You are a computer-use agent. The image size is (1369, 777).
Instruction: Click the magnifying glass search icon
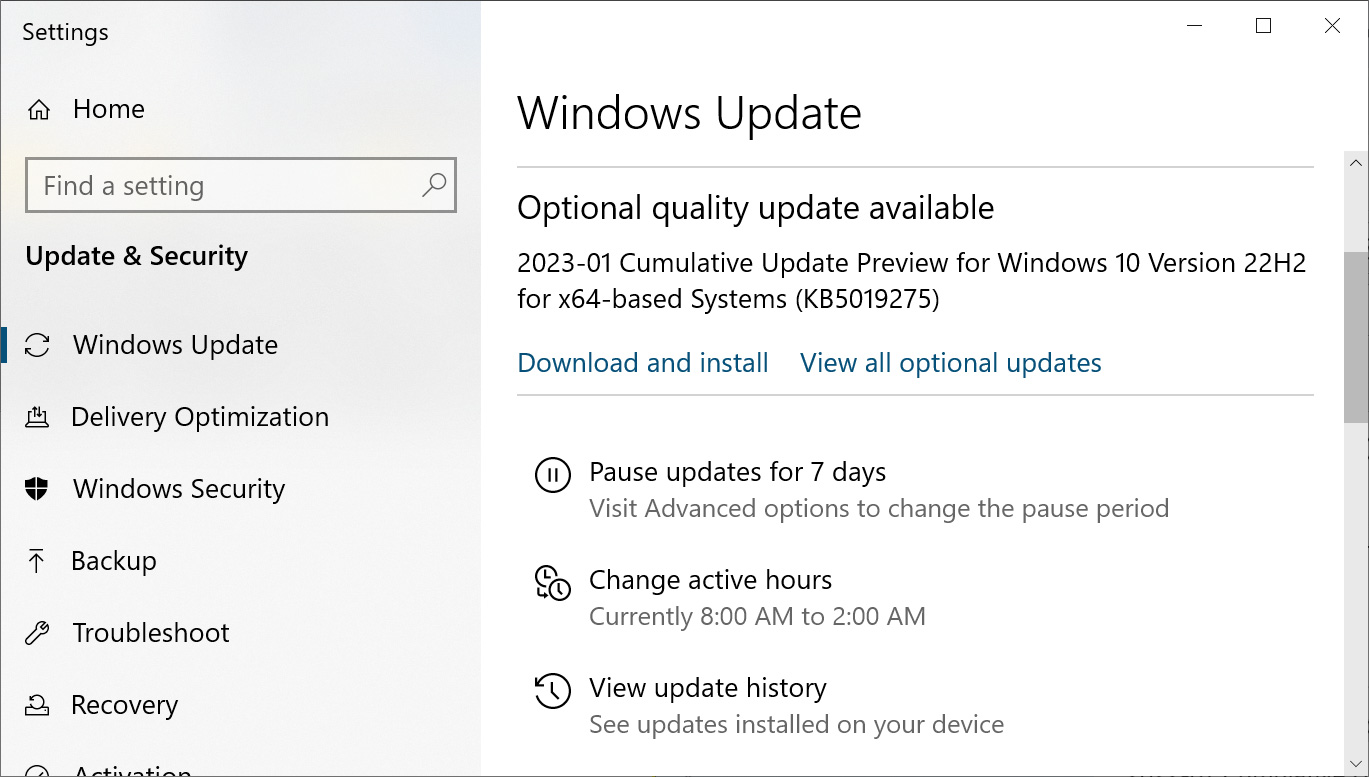[x=435, y=185]
